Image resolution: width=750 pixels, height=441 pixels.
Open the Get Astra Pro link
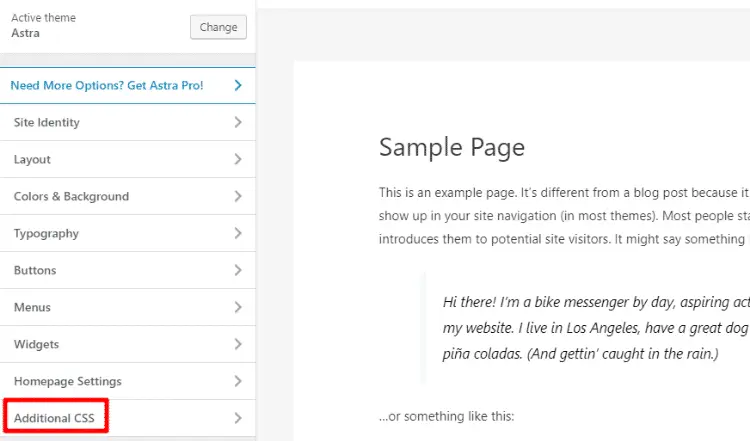(x=107, y=85)
